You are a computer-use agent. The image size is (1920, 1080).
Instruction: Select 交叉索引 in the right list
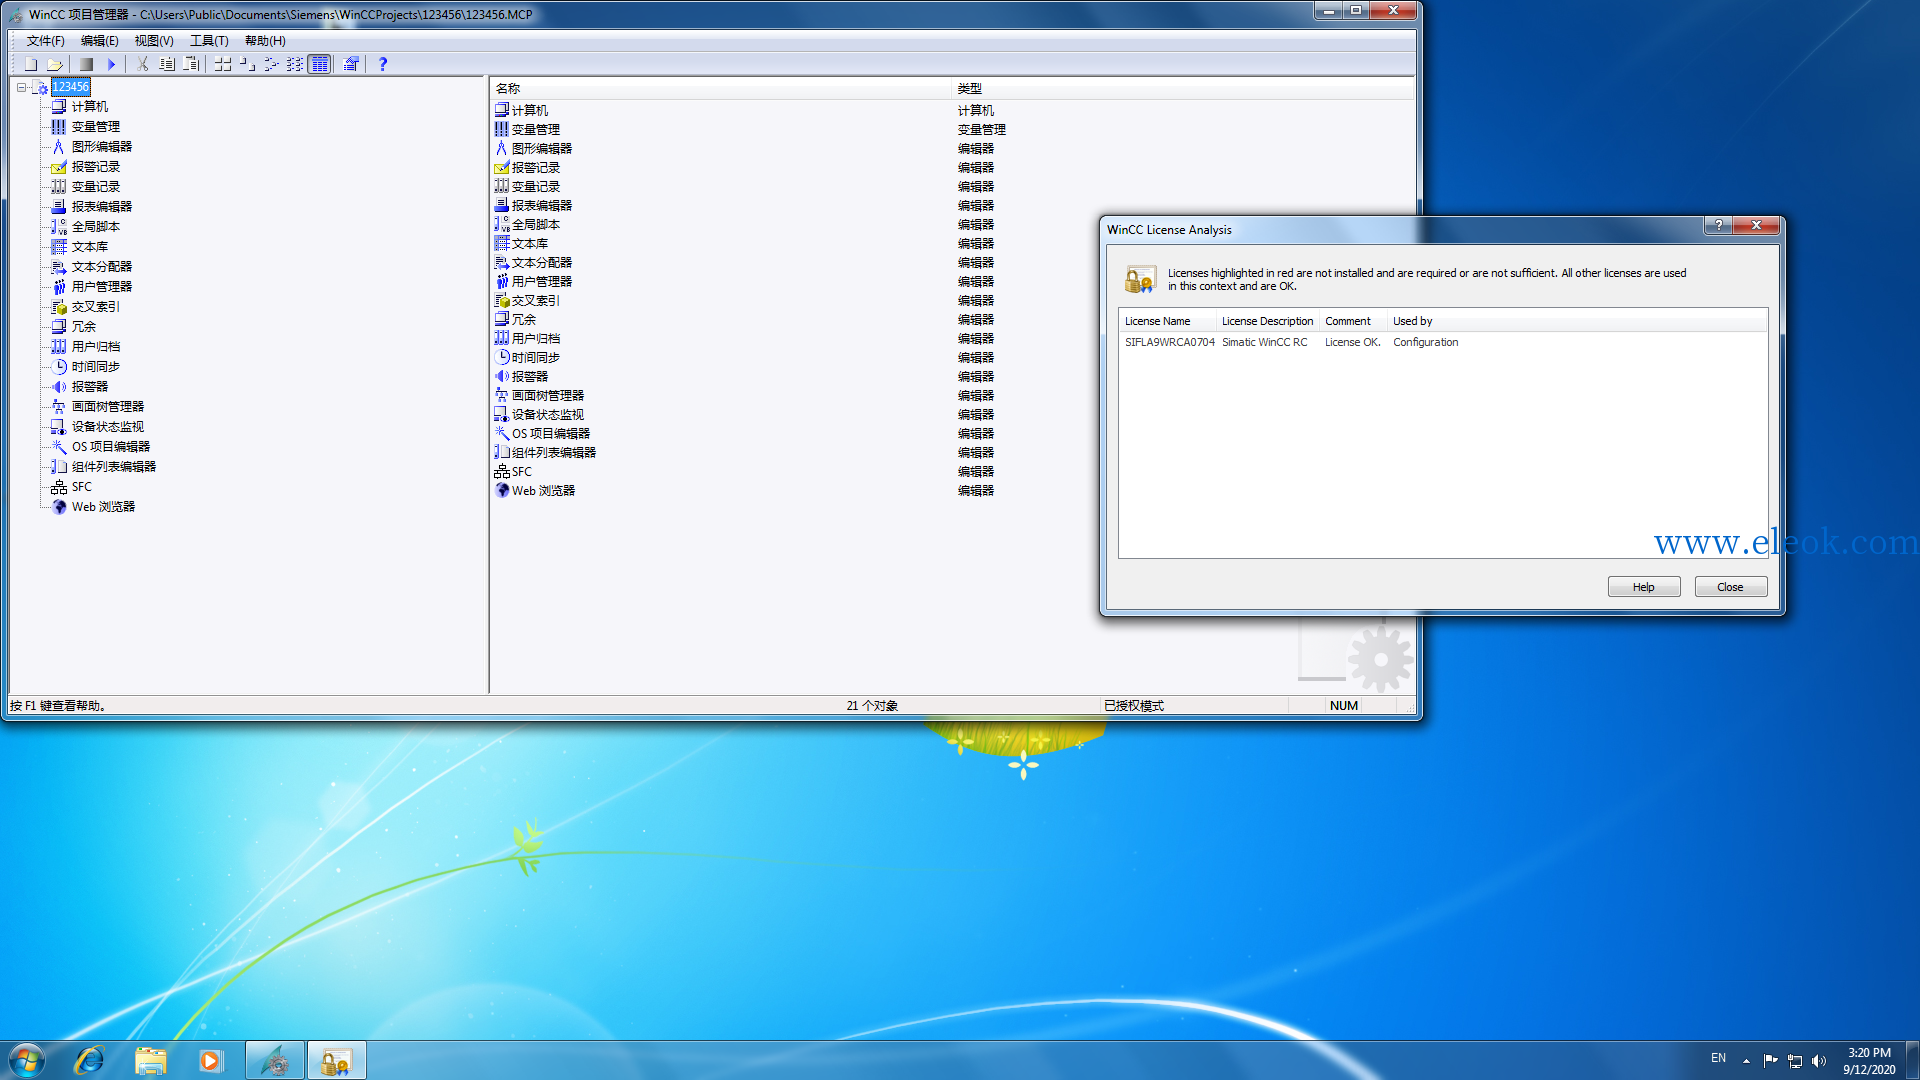tap(536, 301)
